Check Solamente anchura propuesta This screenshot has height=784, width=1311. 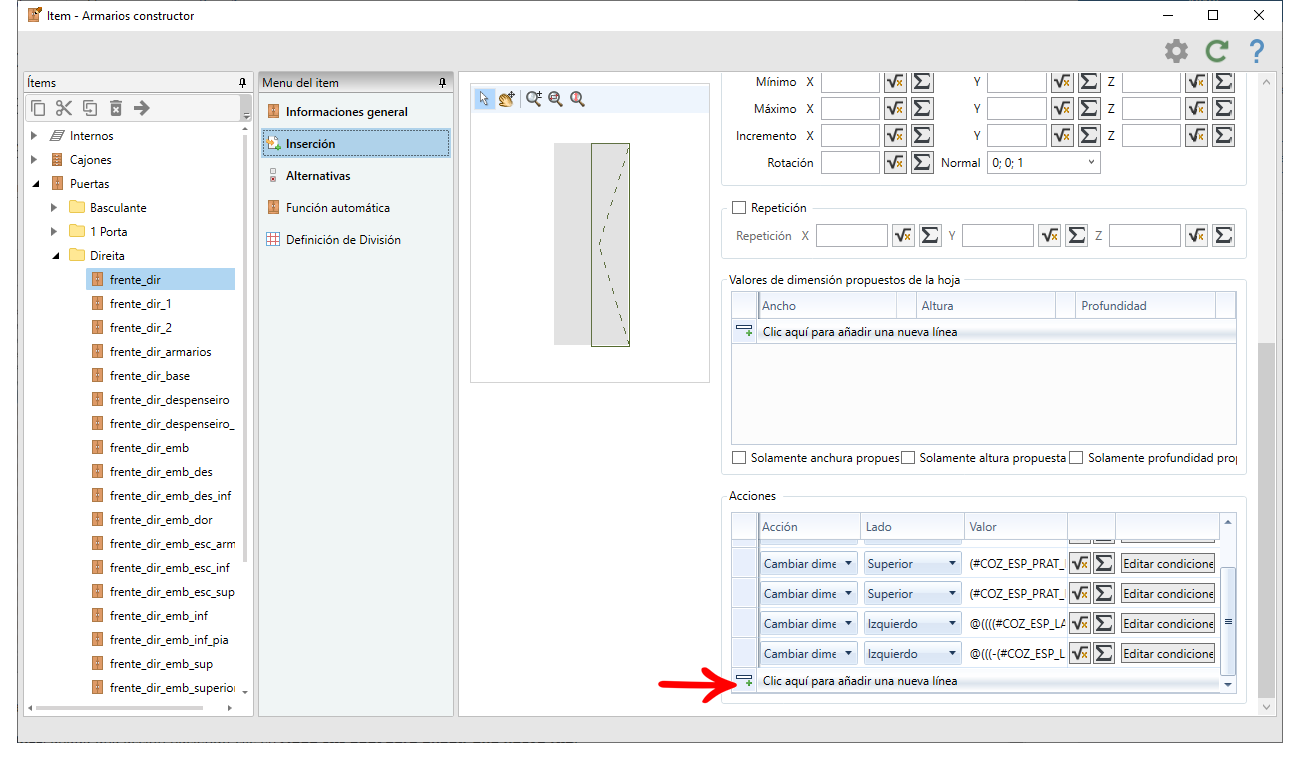tap(740, 458)
